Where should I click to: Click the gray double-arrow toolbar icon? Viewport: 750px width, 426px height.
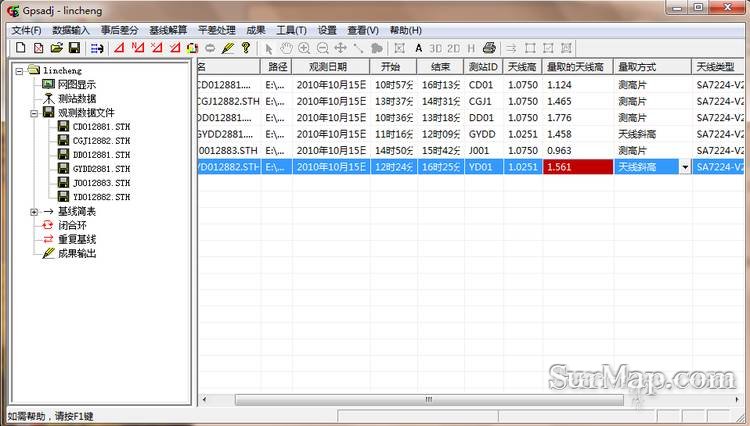pos(210,48)
